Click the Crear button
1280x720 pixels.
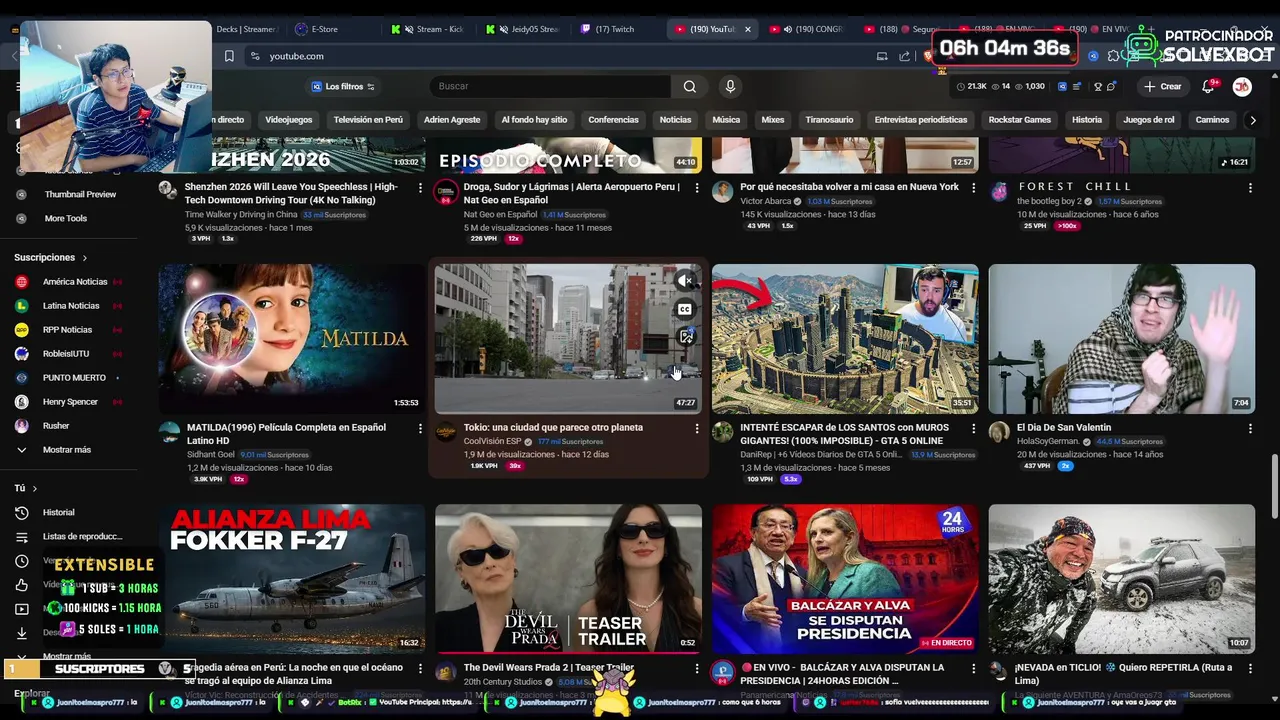click(1163, 86)
